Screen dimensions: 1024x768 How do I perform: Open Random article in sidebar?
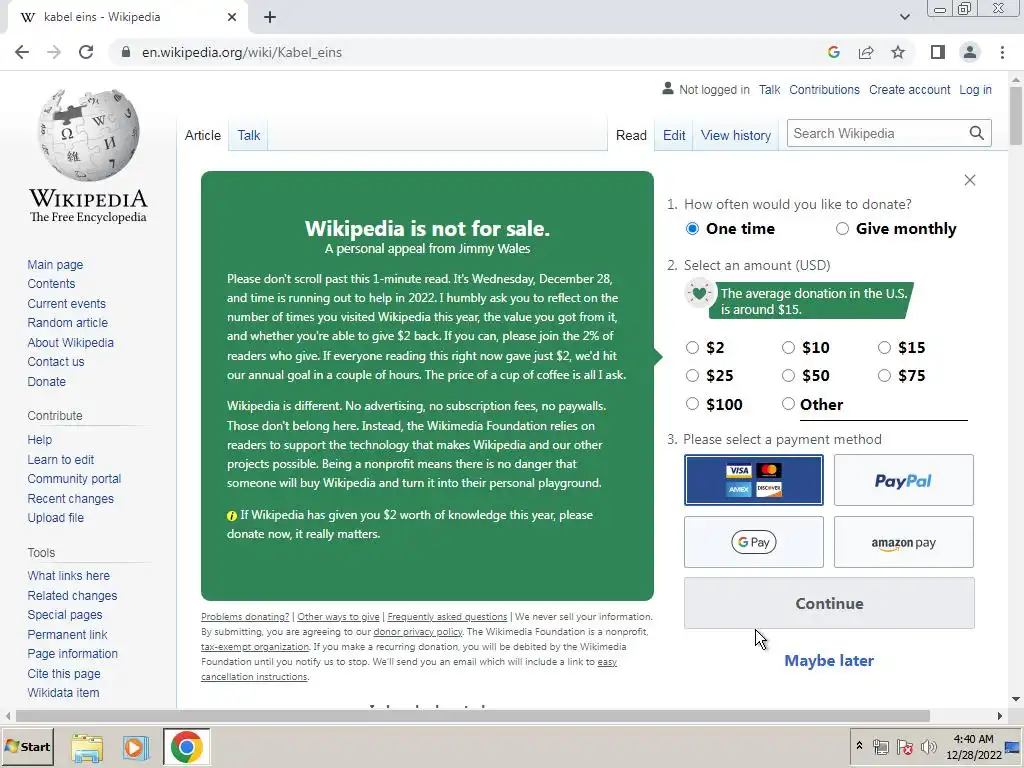pos(67,323)
